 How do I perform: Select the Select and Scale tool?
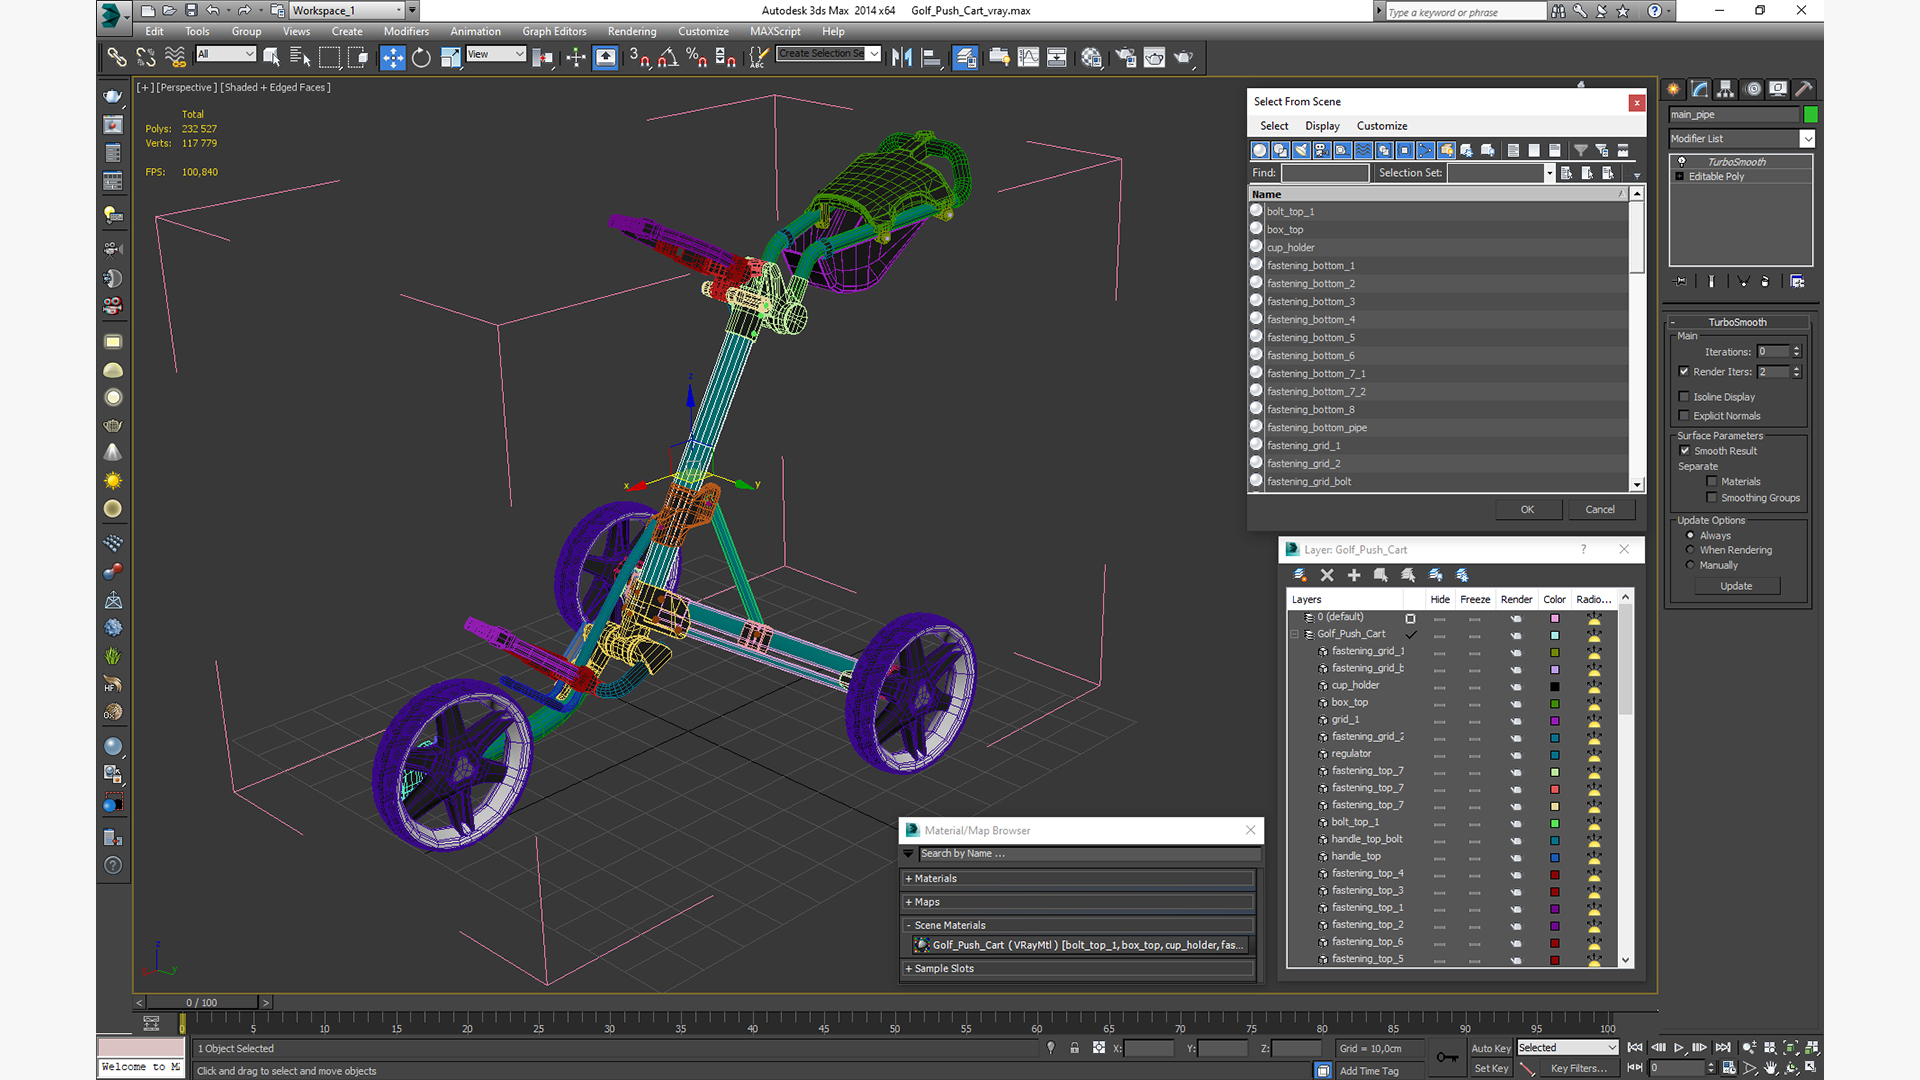tap(450, 57)
